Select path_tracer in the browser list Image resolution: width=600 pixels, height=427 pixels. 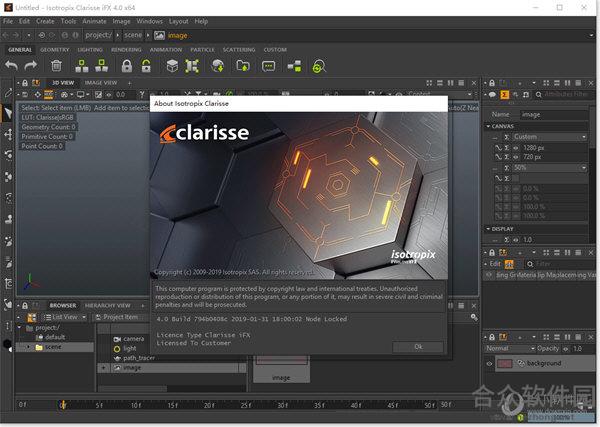point(139,358)
